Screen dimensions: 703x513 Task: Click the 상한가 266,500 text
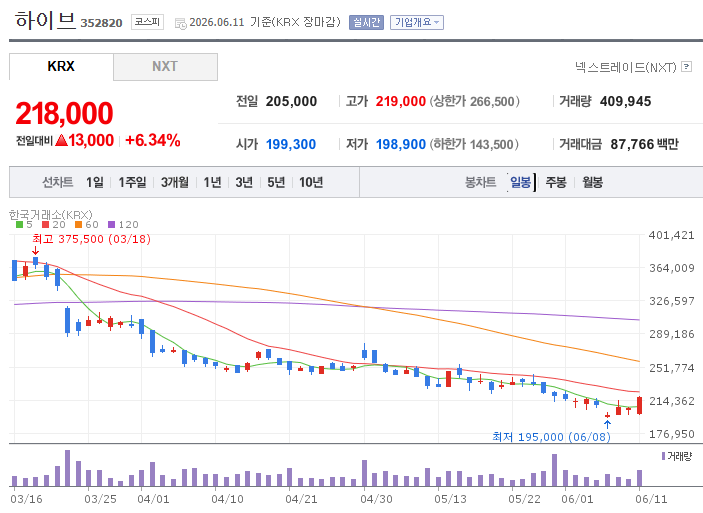475,101
